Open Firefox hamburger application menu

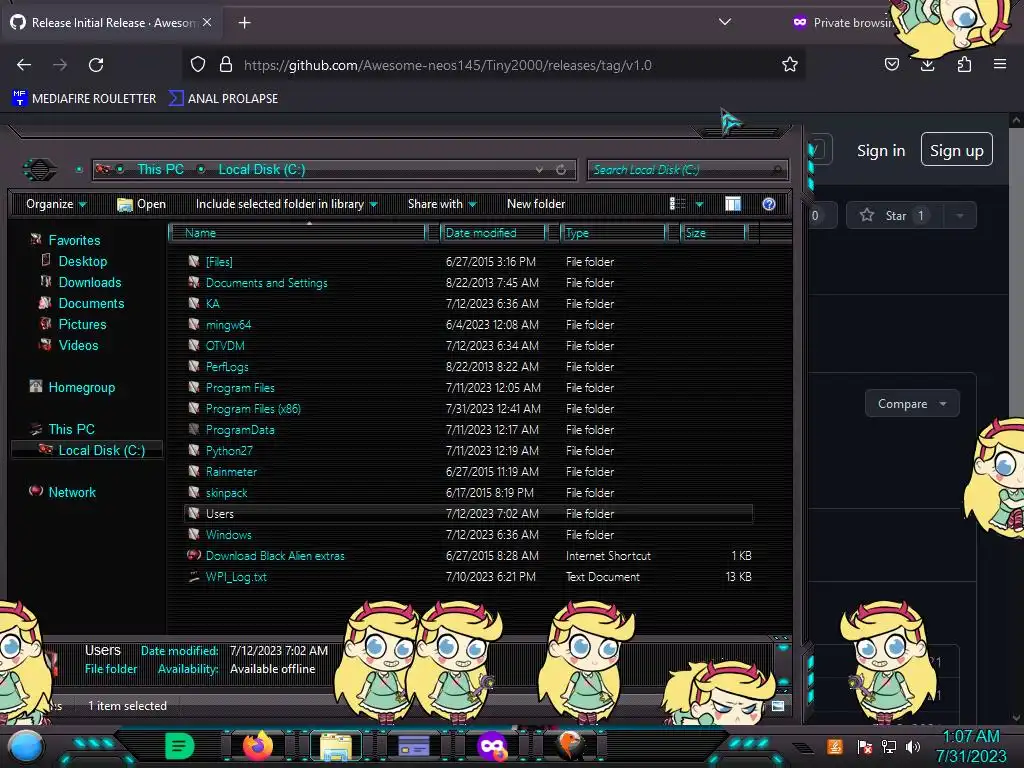pyautogui.click(x=1000, y=65)
